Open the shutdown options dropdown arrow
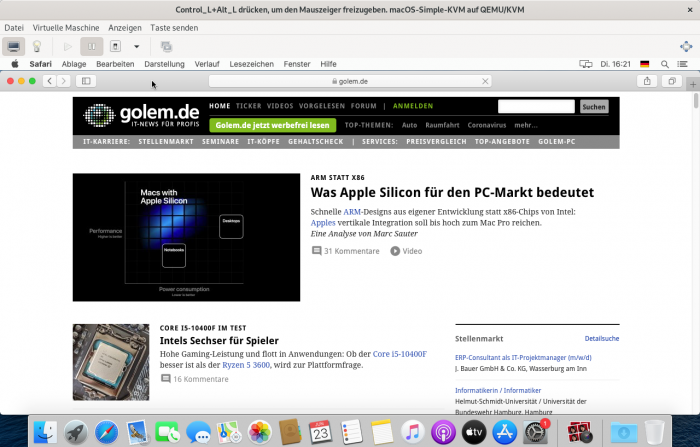The width and height of the screenshot is (700, 447). 137,46
